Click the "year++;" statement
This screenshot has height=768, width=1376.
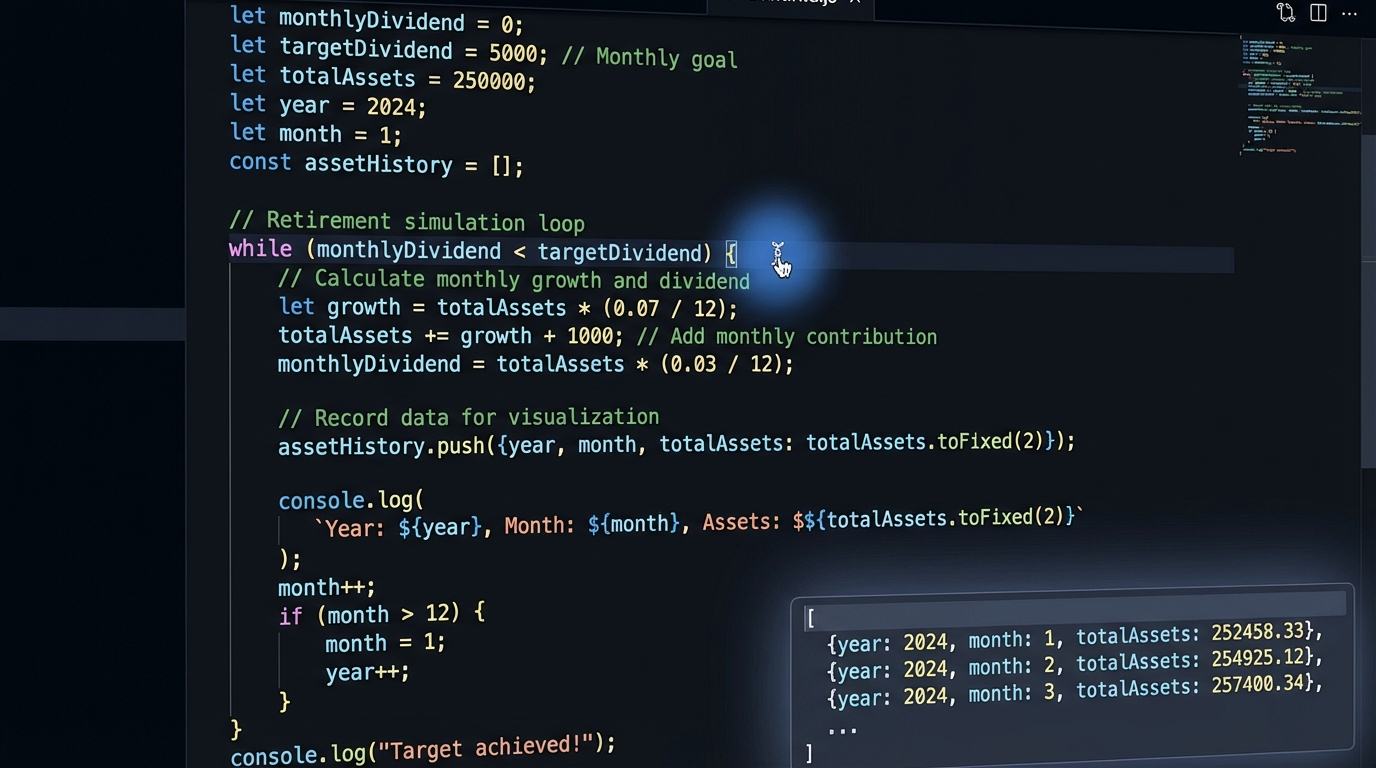(x=367, y=672)
